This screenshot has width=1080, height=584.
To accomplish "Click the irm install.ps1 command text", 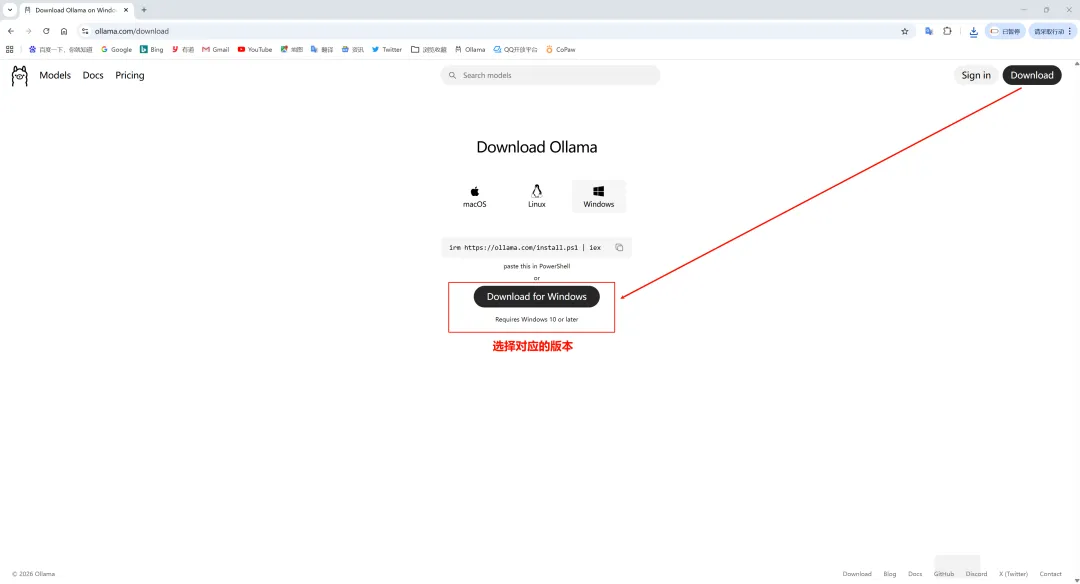I will pyautogui.click(x=525, y=247).
